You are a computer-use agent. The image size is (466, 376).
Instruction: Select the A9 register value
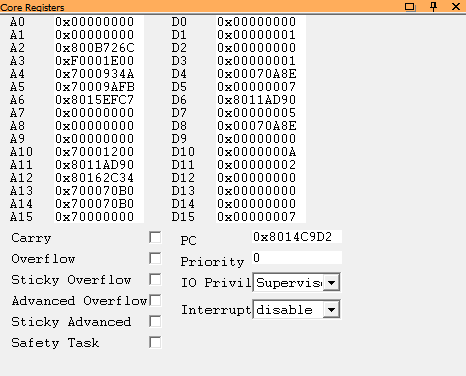[x=99, y=139]
